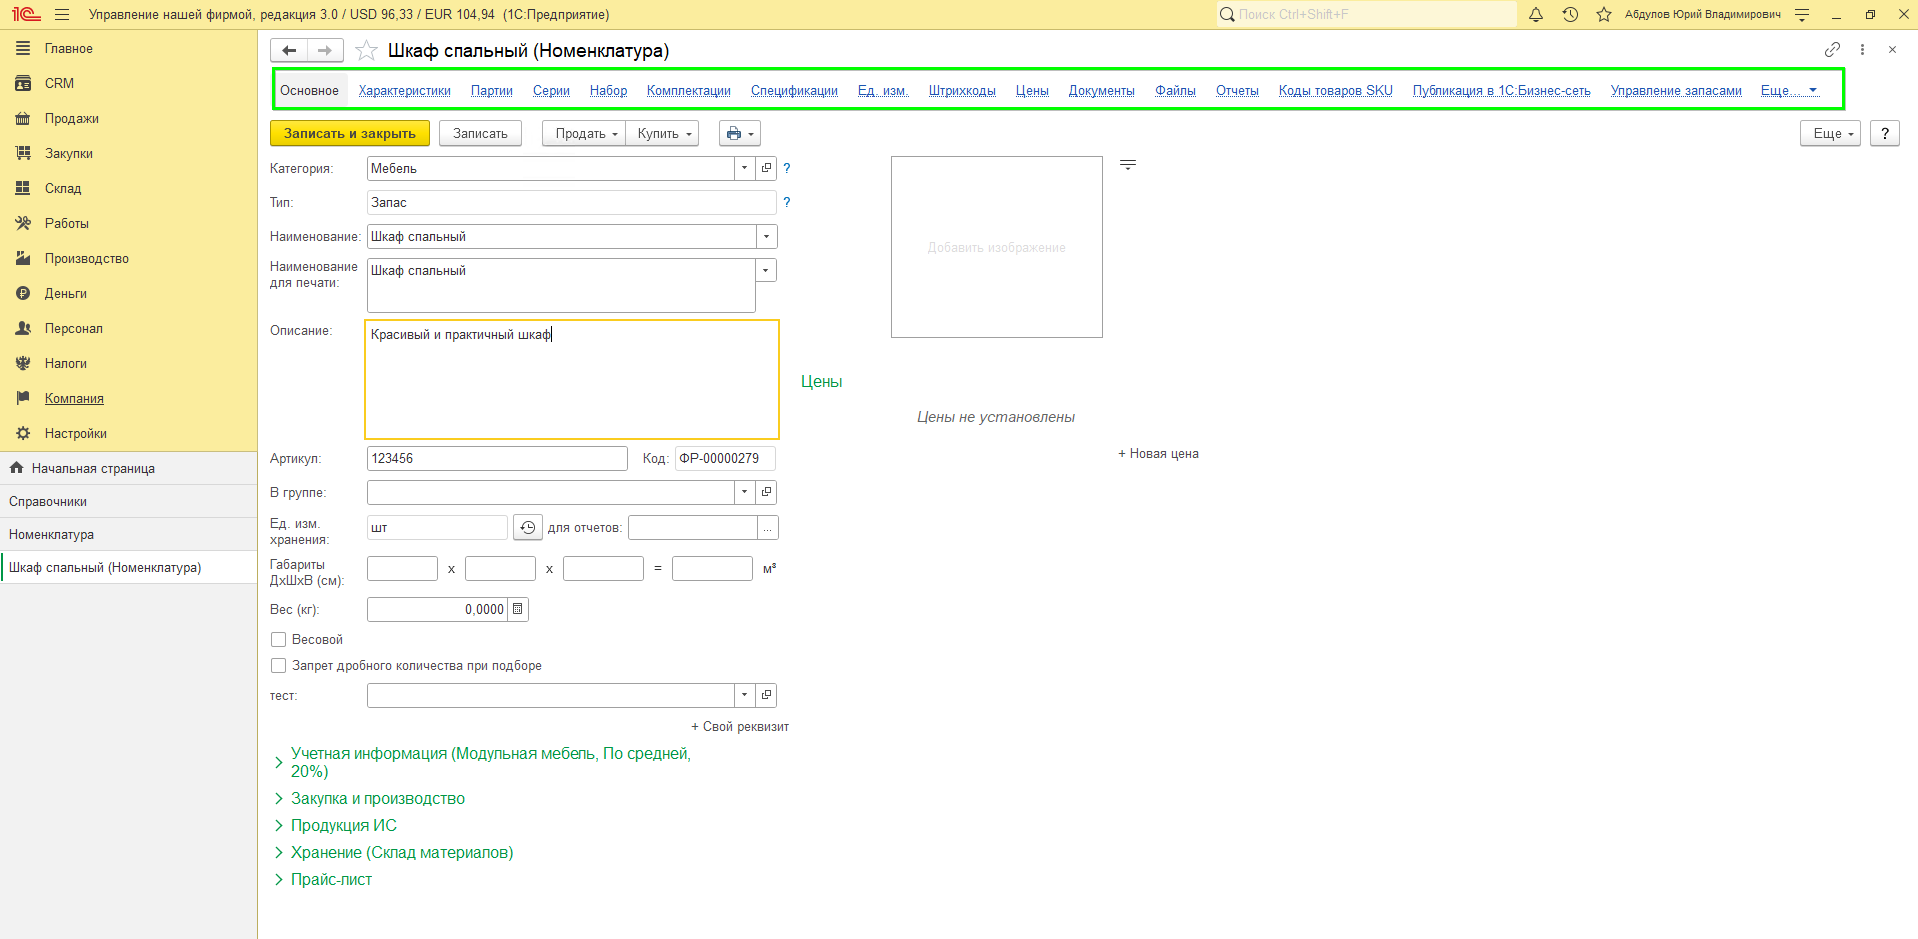Open the Продажи section in sidebar
The image size is (1918, 939).
click(71, 118)
